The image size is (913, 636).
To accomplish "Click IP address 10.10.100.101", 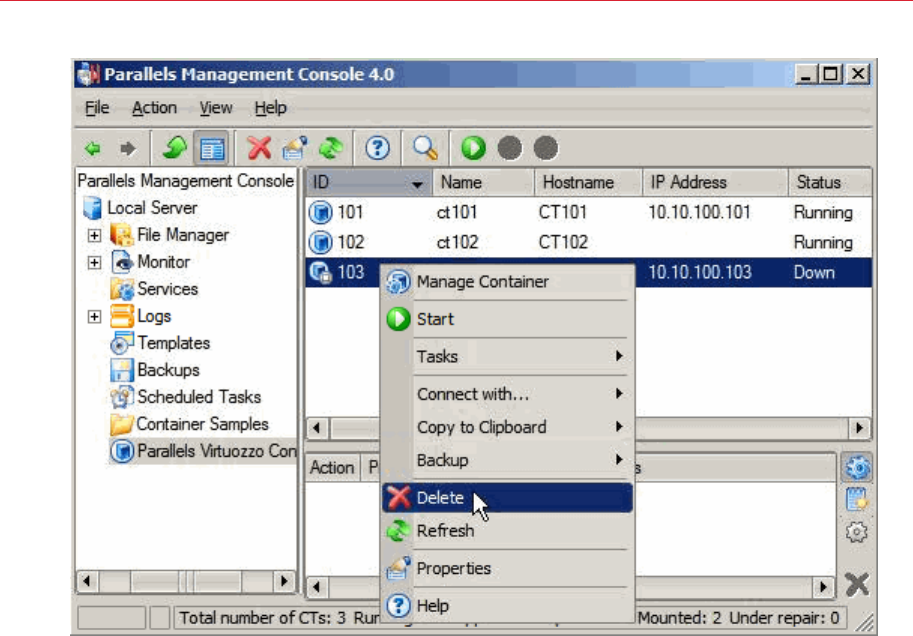I will pos(699,213).
